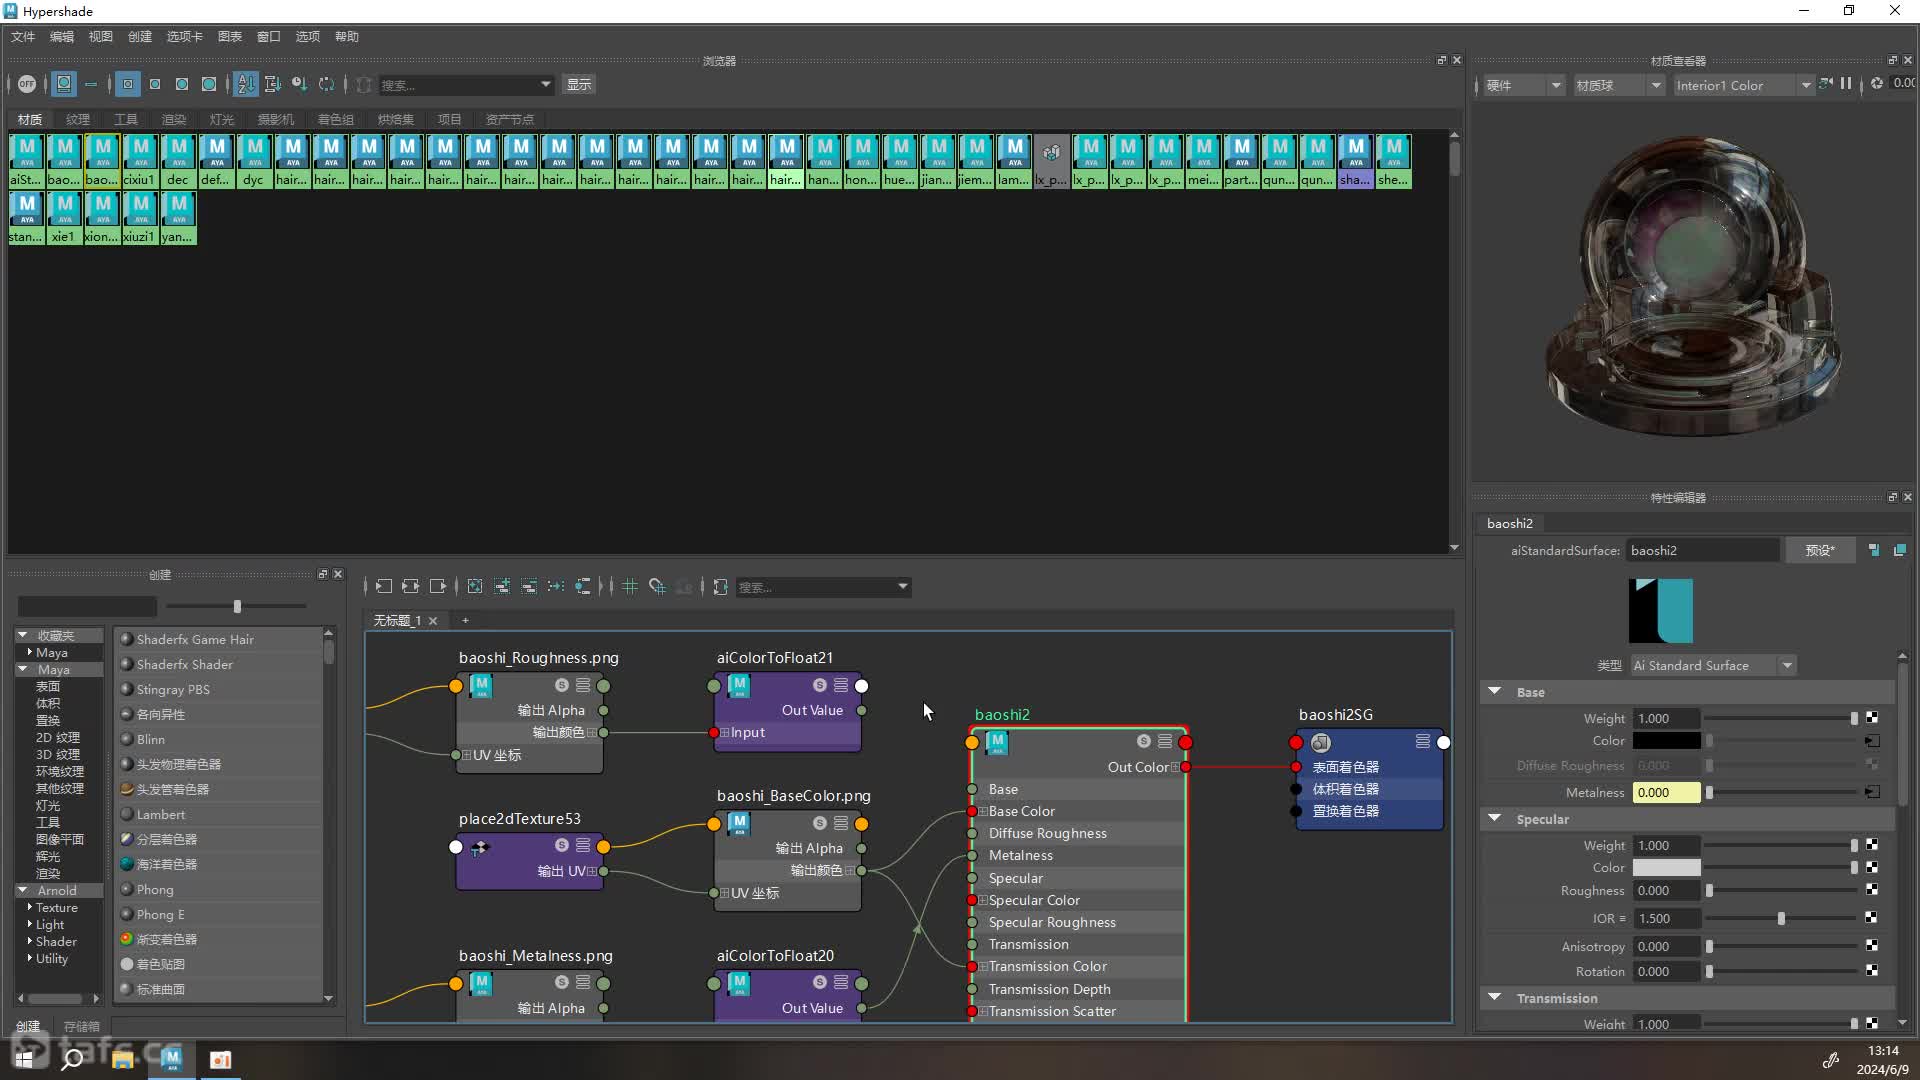Adjust the Specular IOR slider

(x=1781, y=918)
